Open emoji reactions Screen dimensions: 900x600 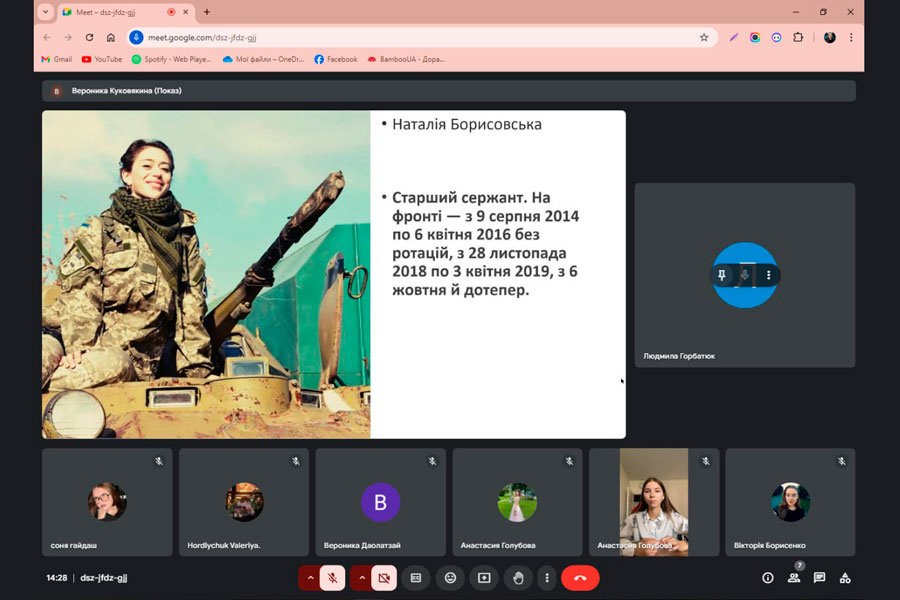pyautogui.click(x=451, y=578)
